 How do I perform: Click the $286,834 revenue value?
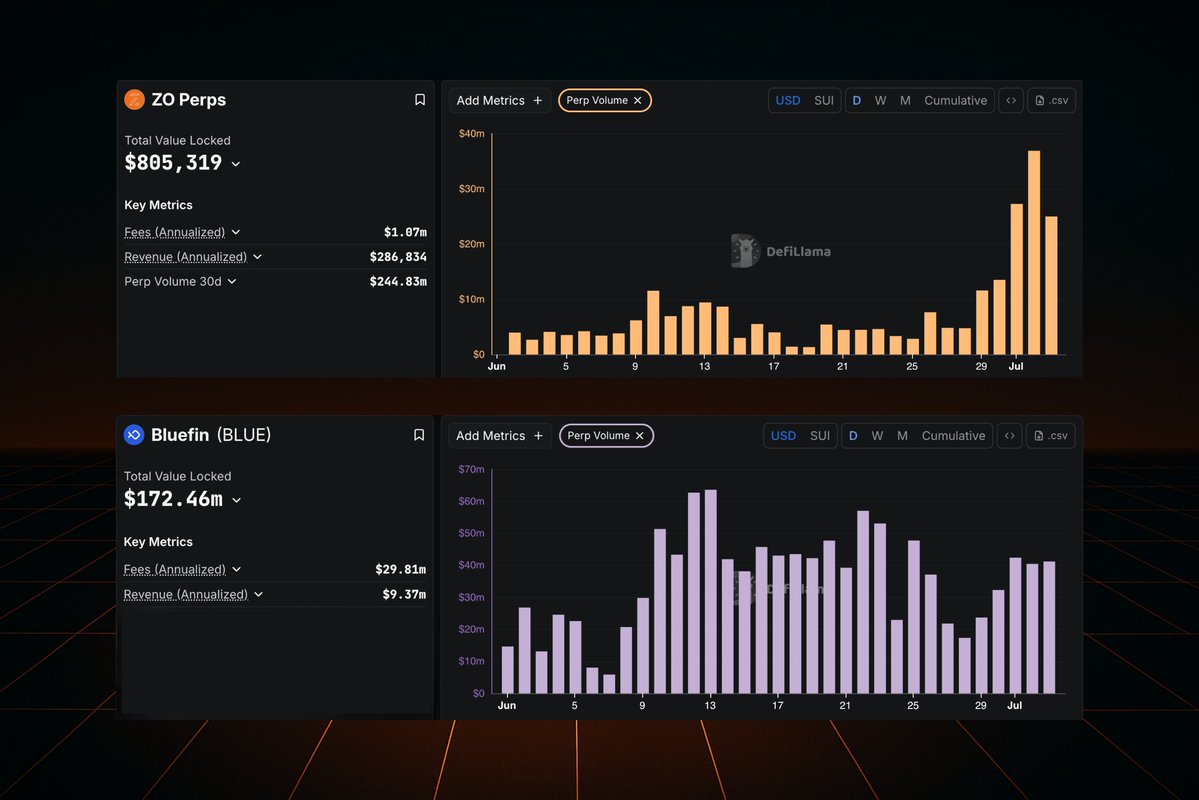coord(398,257)
